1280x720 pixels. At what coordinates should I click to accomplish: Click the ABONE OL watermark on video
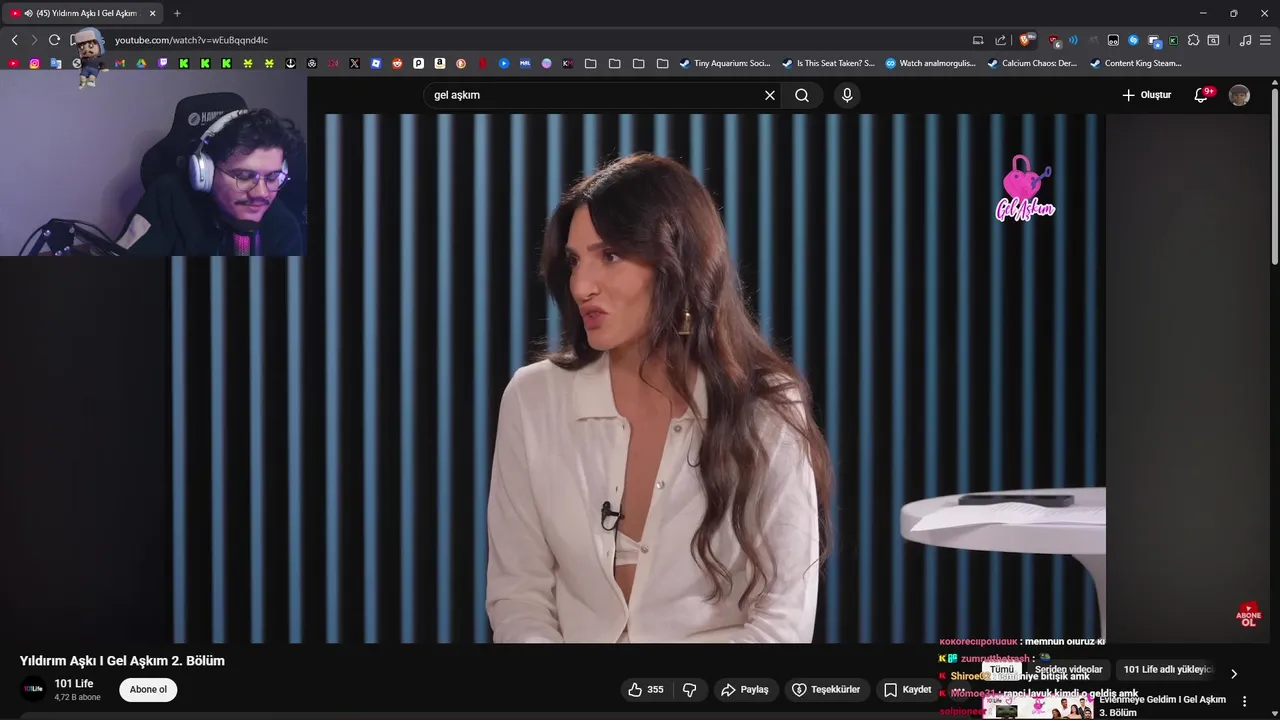click(1248, 615)
